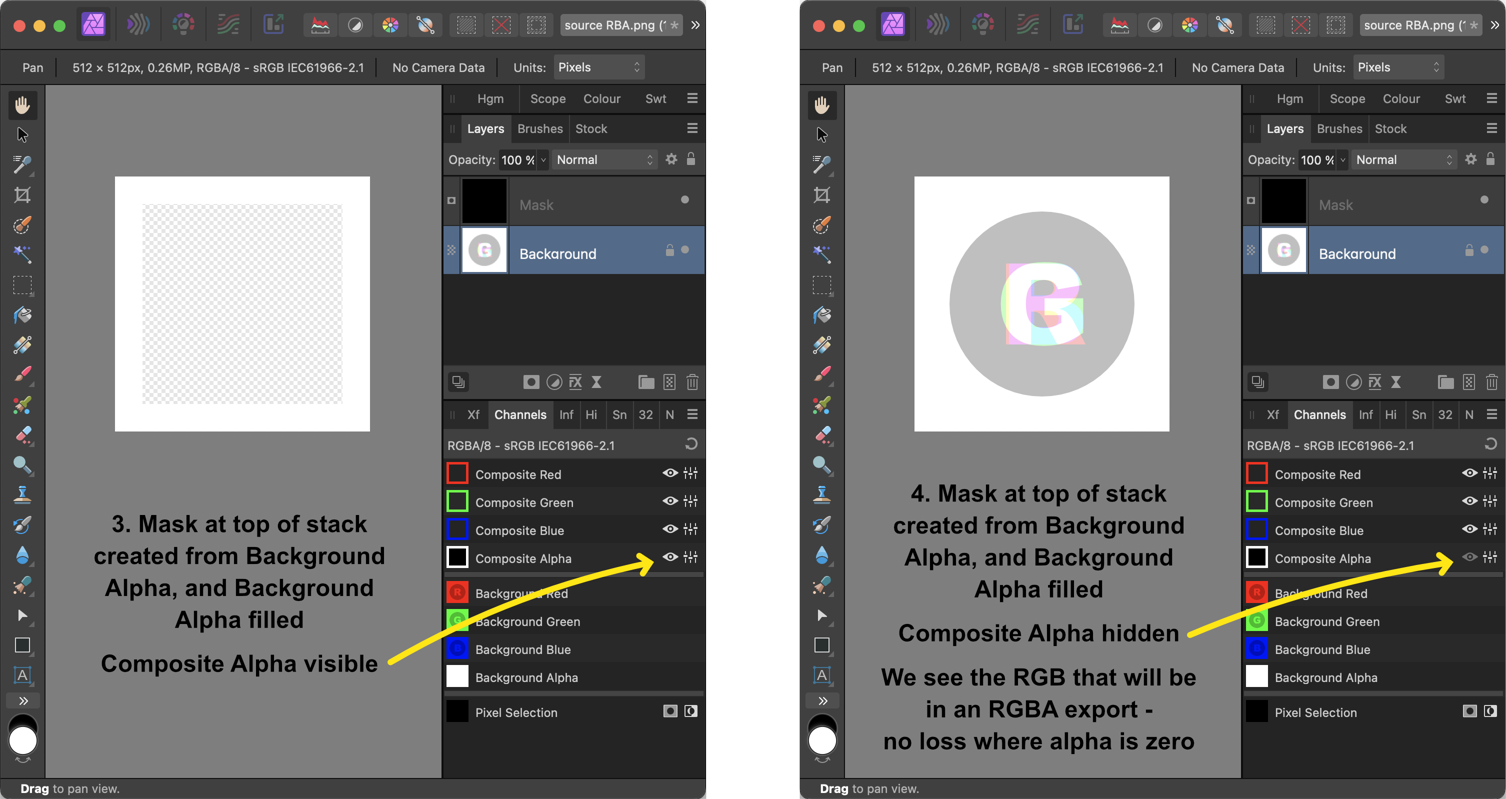Image resolution: width=1506 pixels, height=799 pixels.
Task: Select the Move tool in left window
Action: (22, 135)
